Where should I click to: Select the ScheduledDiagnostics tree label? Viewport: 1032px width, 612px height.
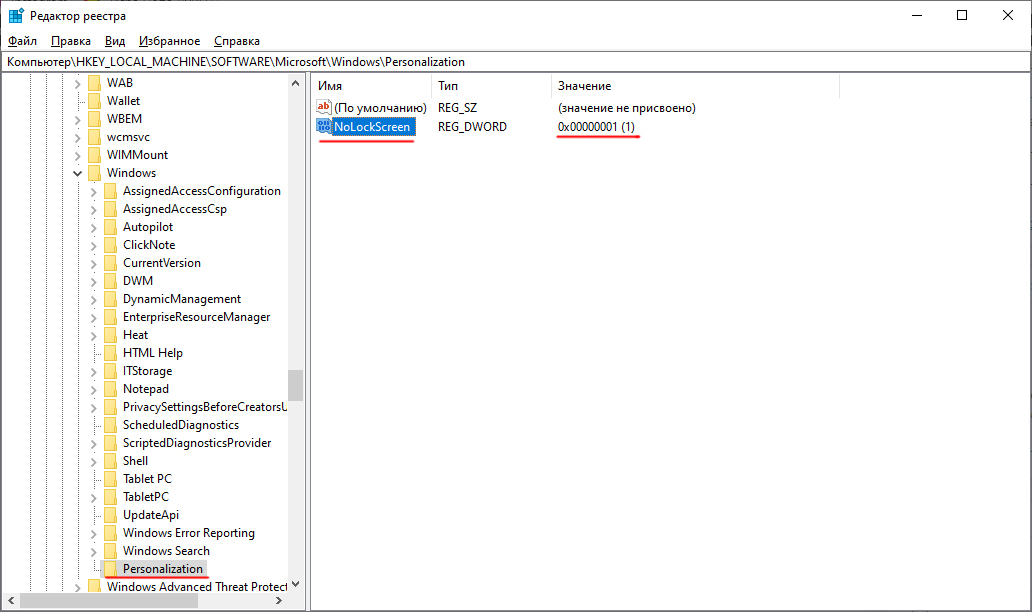tap(181, 425)
